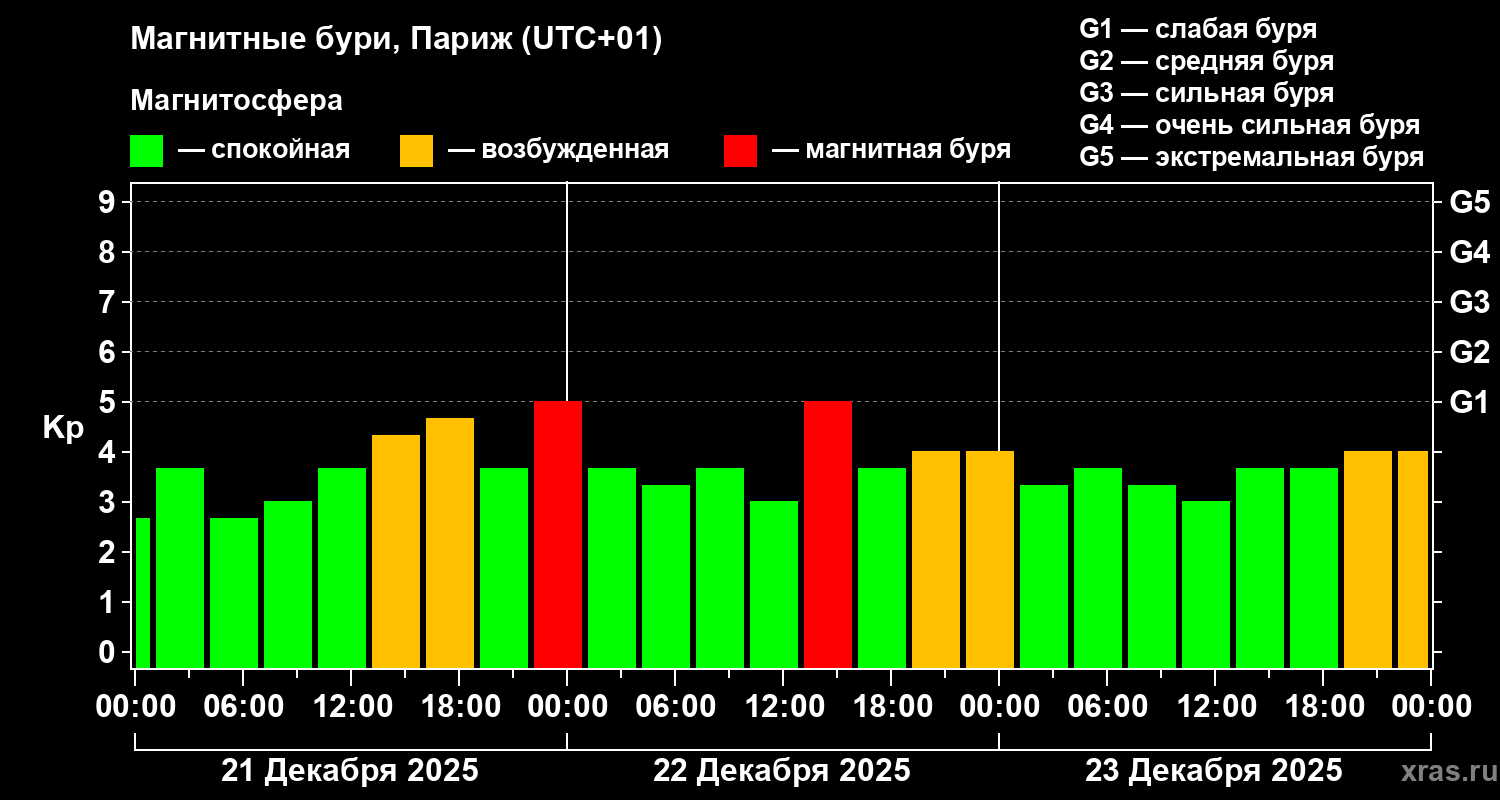Select the 'G3 — сильная буря' legend line
The height and width of the screenshot is (800, 1500).
(1207, 93)
